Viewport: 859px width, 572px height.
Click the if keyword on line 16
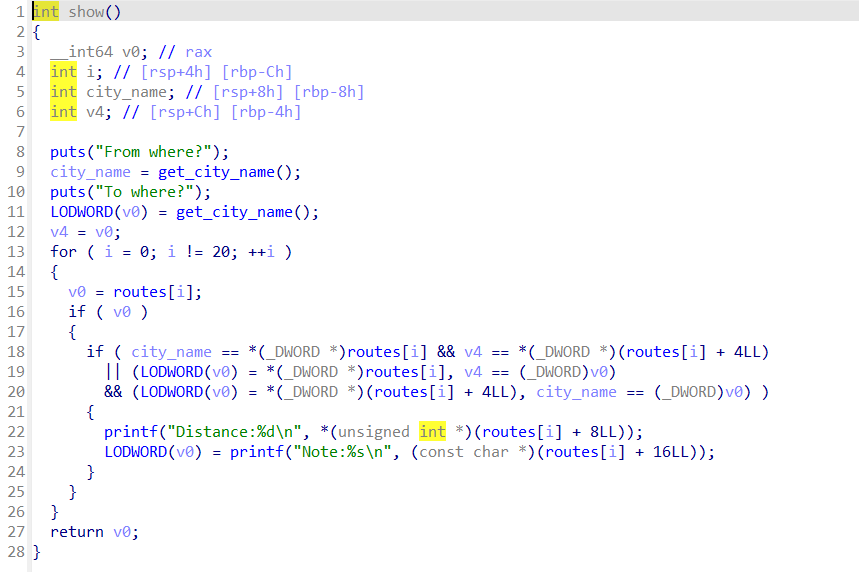77,312
